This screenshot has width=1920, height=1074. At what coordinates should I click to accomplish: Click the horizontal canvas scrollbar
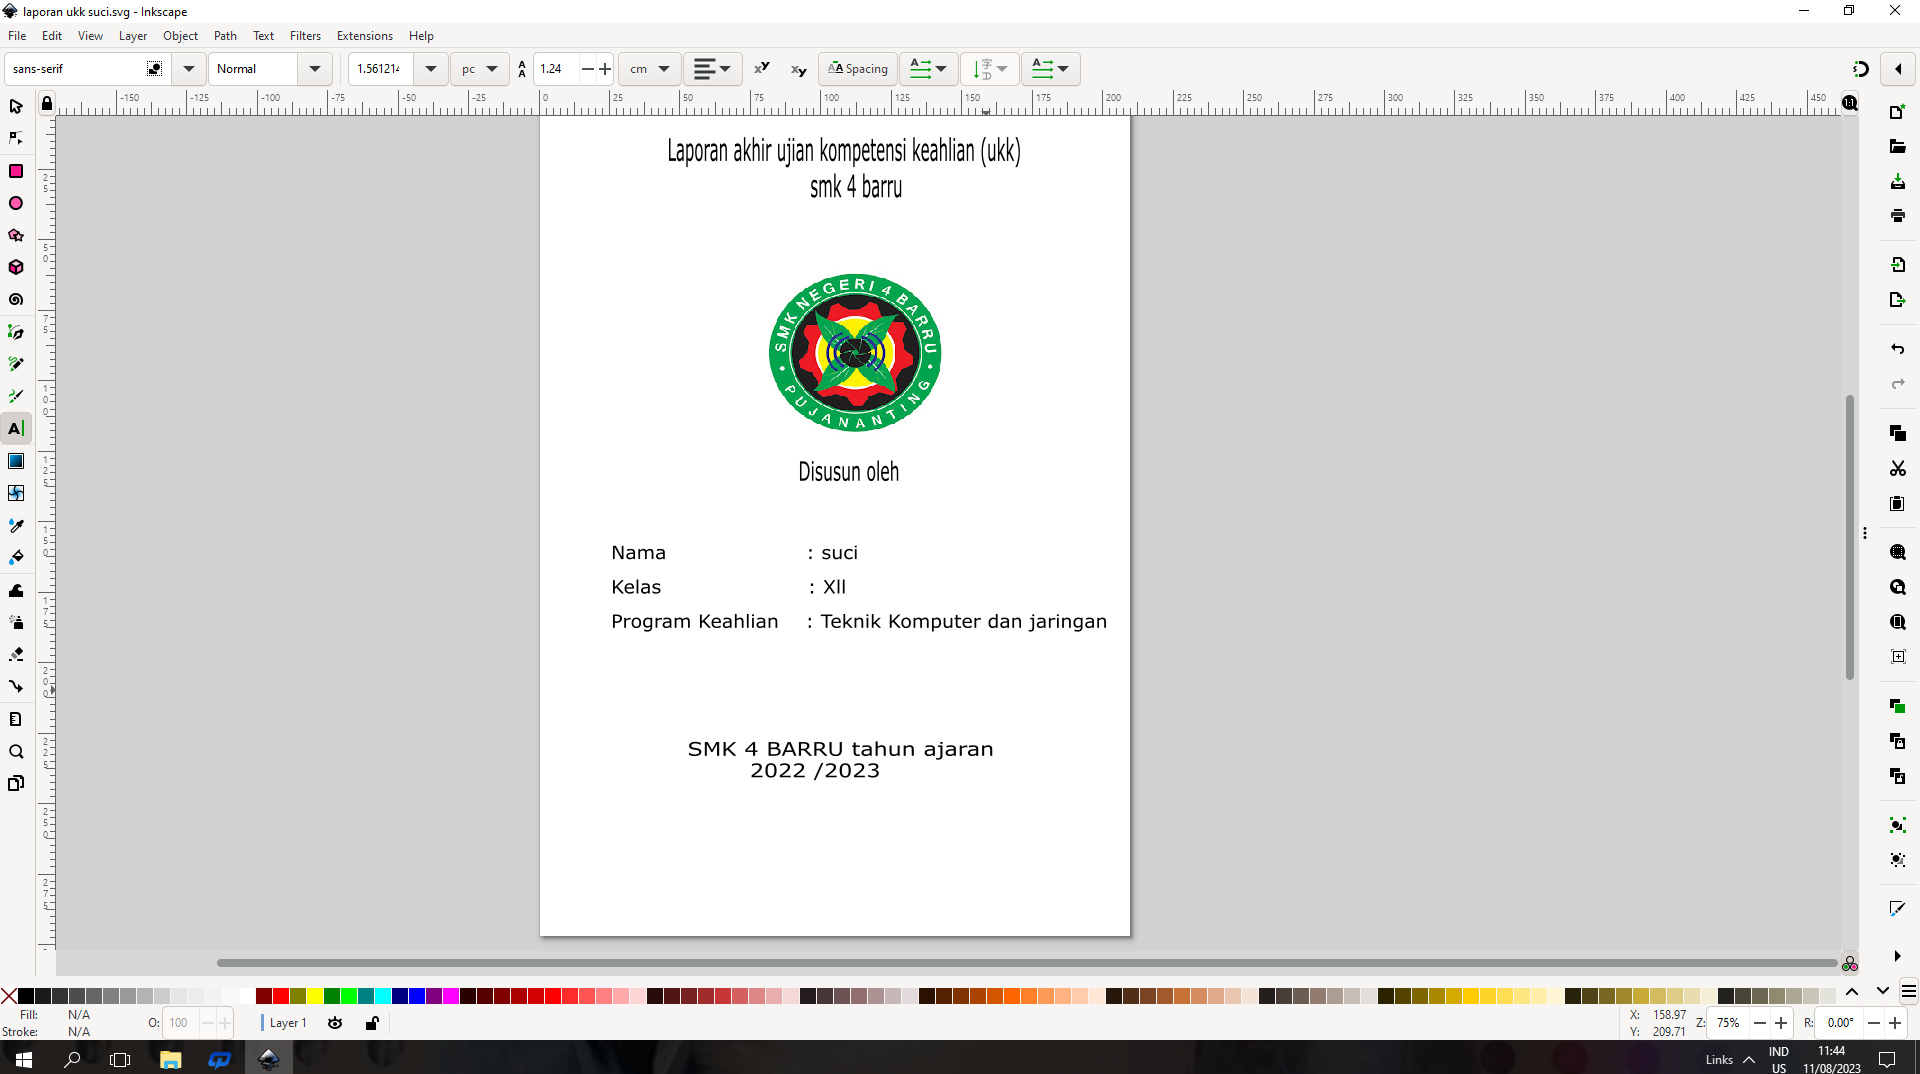tap(1027, 963)
